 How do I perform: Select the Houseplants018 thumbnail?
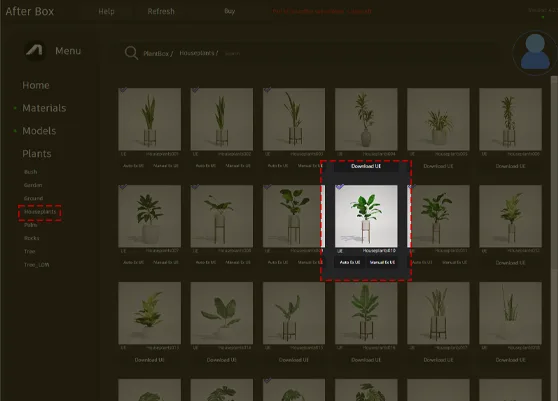[511, 313]
